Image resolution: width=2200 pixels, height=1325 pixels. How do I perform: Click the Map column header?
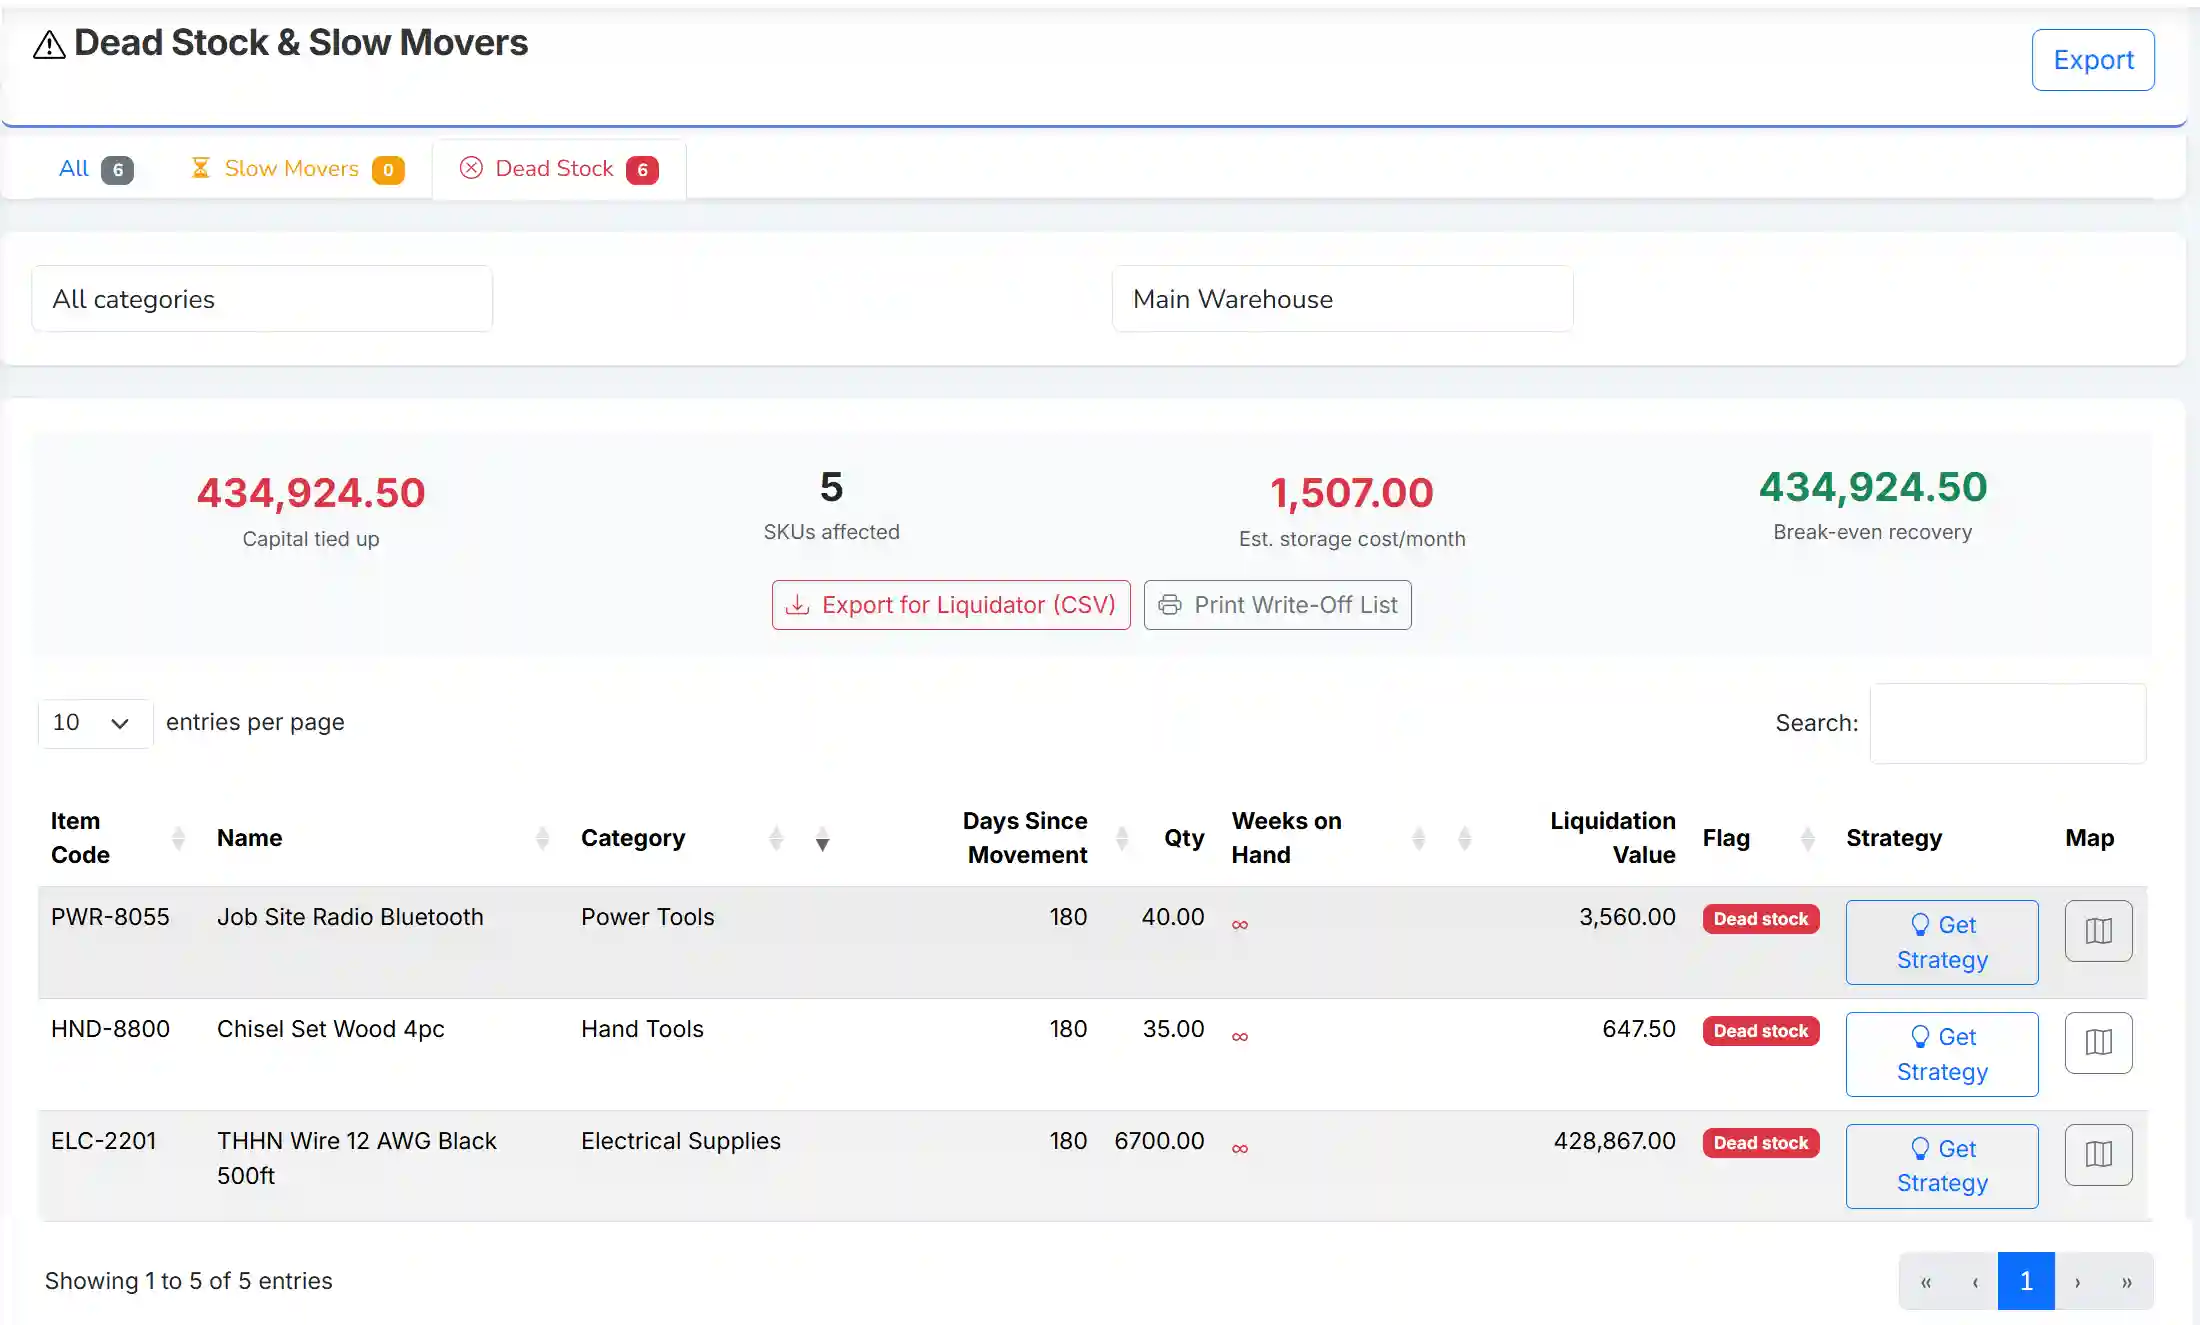point(2090,838)
